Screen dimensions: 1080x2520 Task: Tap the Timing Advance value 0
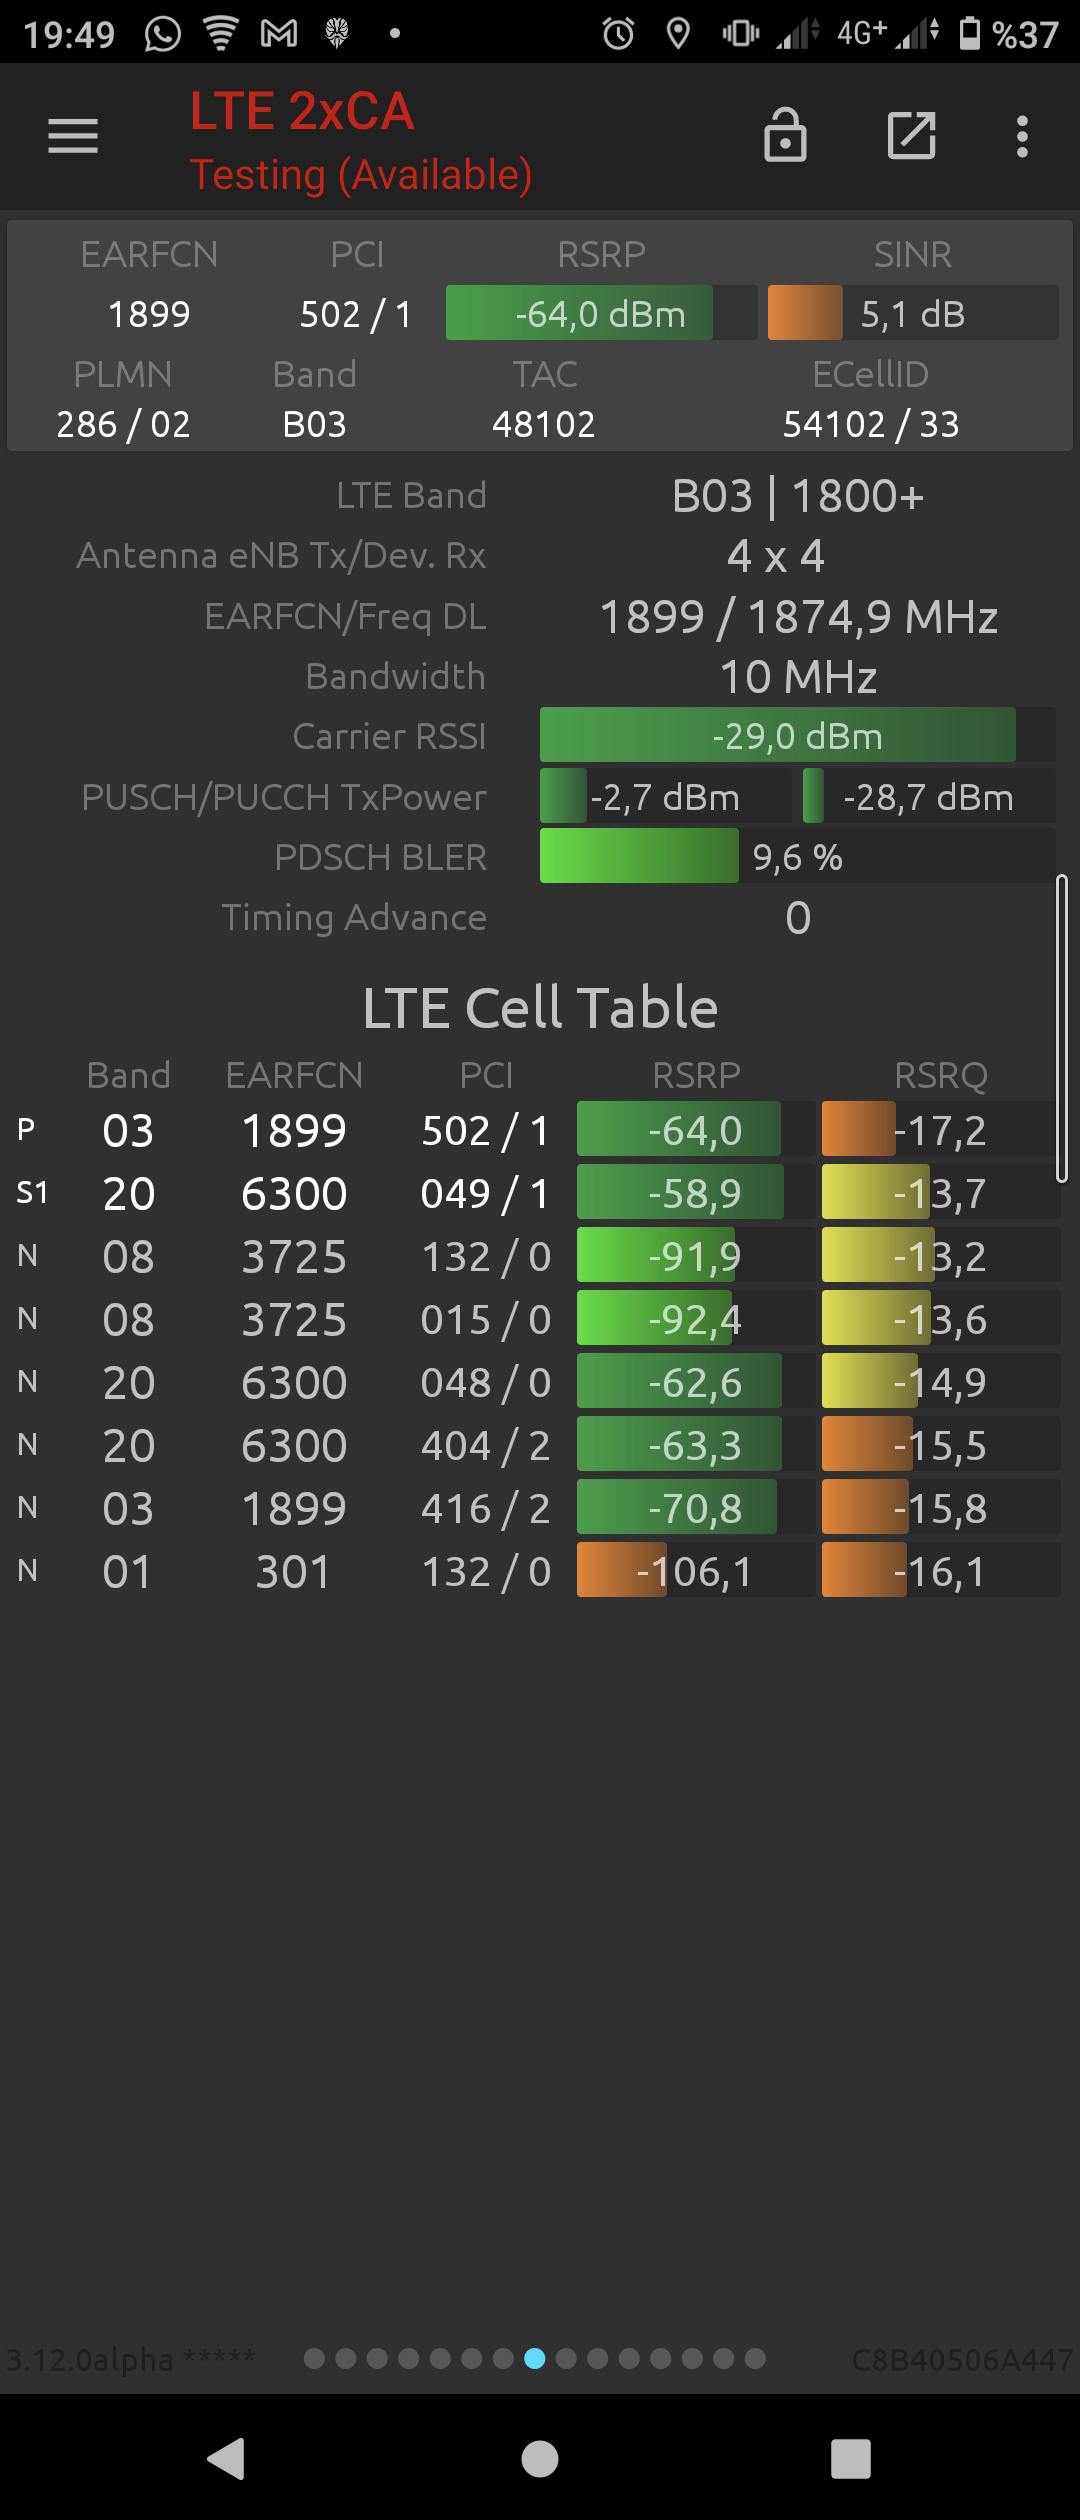(798, 918)
